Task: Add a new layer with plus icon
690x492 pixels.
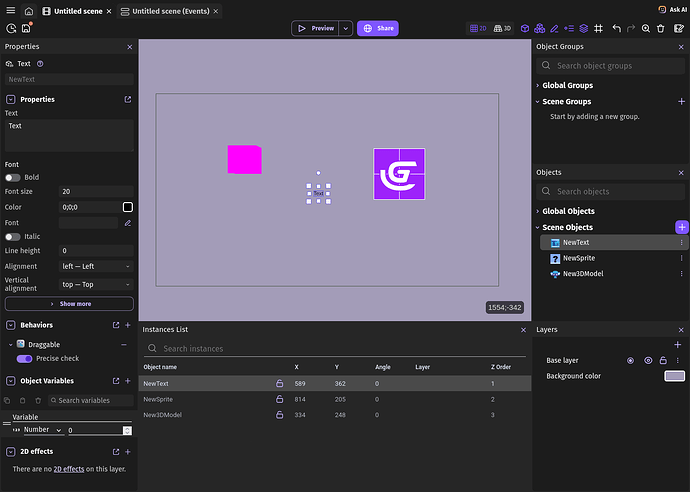Action: [x=677, y=345]
